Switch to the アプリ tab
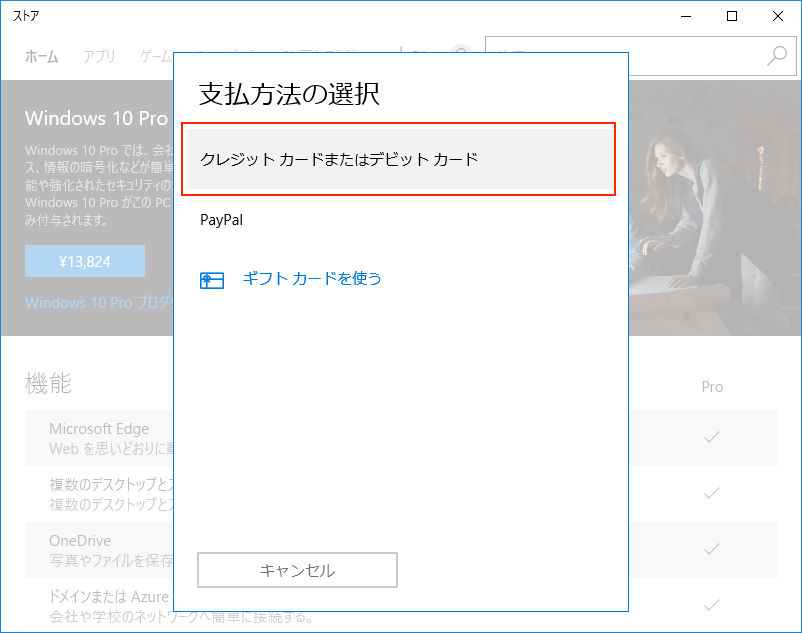This screenshot has width=802, height=633. coord(99,56)
